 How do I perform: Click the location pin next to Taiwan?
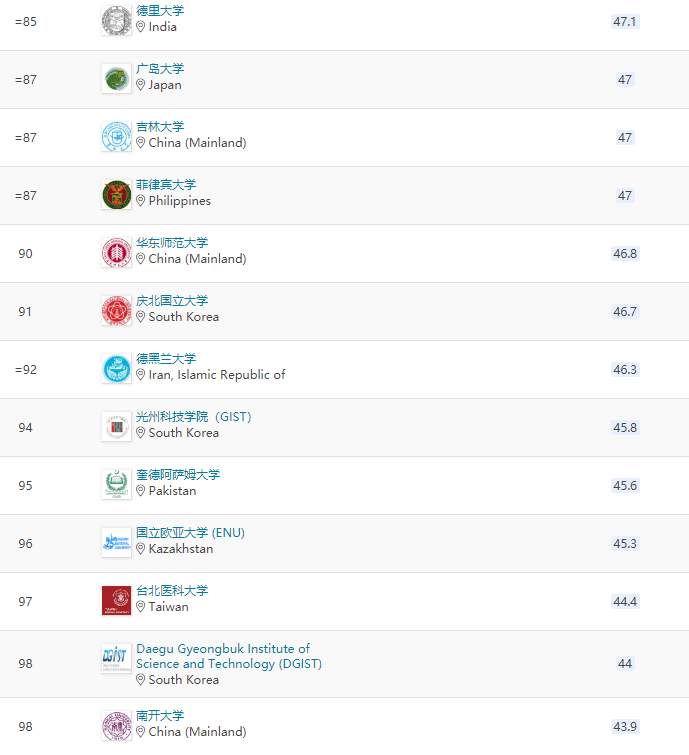coord(141,607)
